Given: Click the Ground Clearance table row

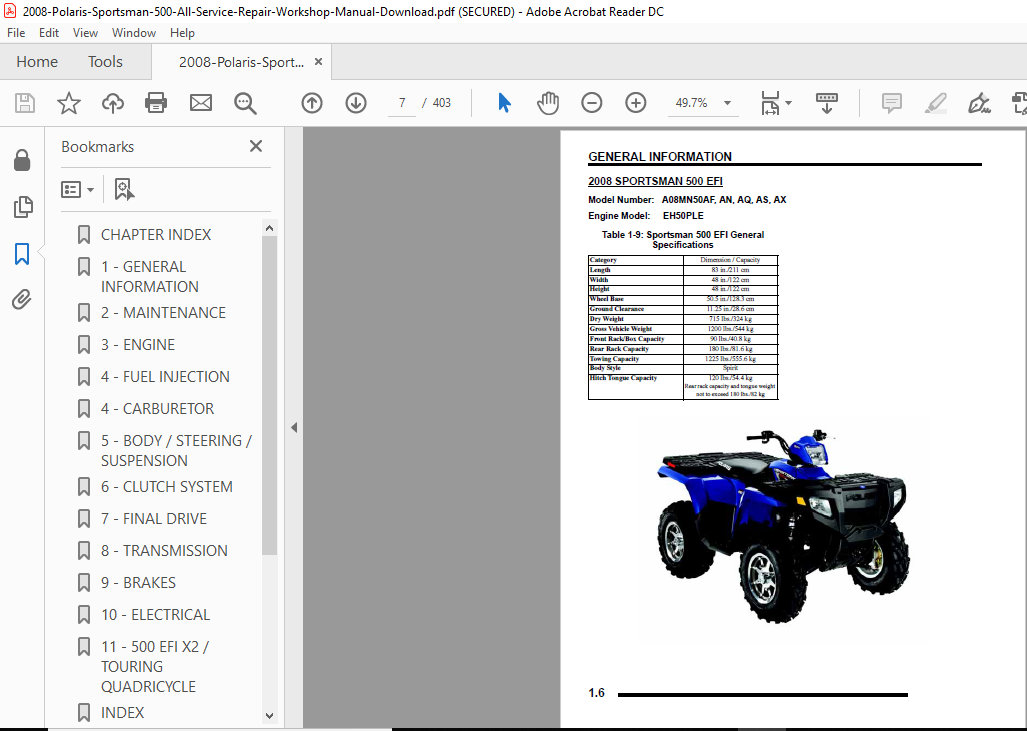Looking at the screenshot, I should pos(683,309).
